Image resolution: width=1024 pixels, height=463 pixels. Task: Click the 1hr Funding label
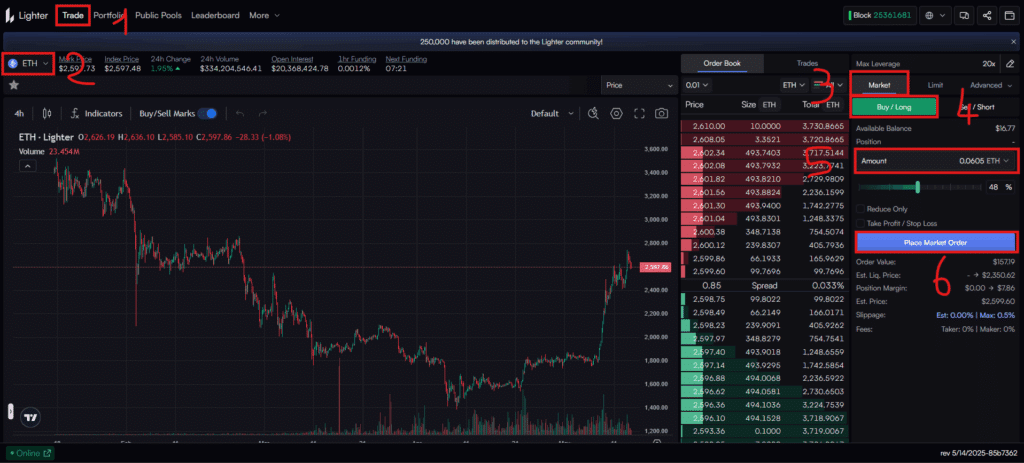355,59
